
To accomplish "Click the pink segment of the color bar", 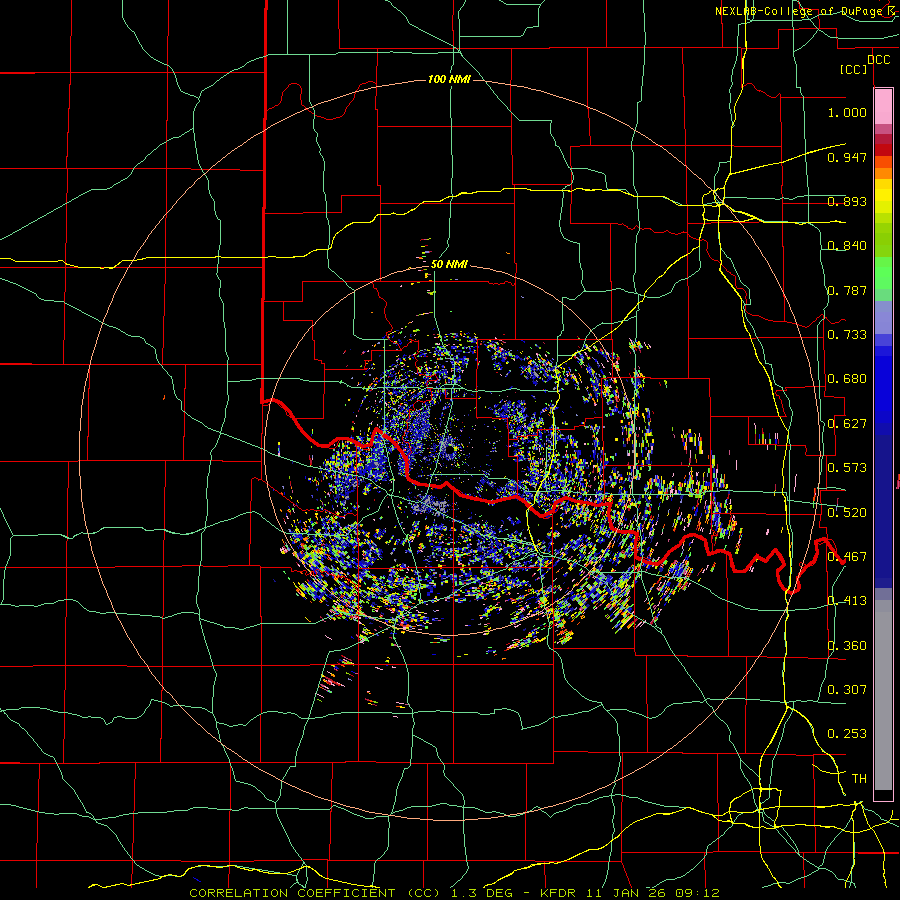I will 883,107.
